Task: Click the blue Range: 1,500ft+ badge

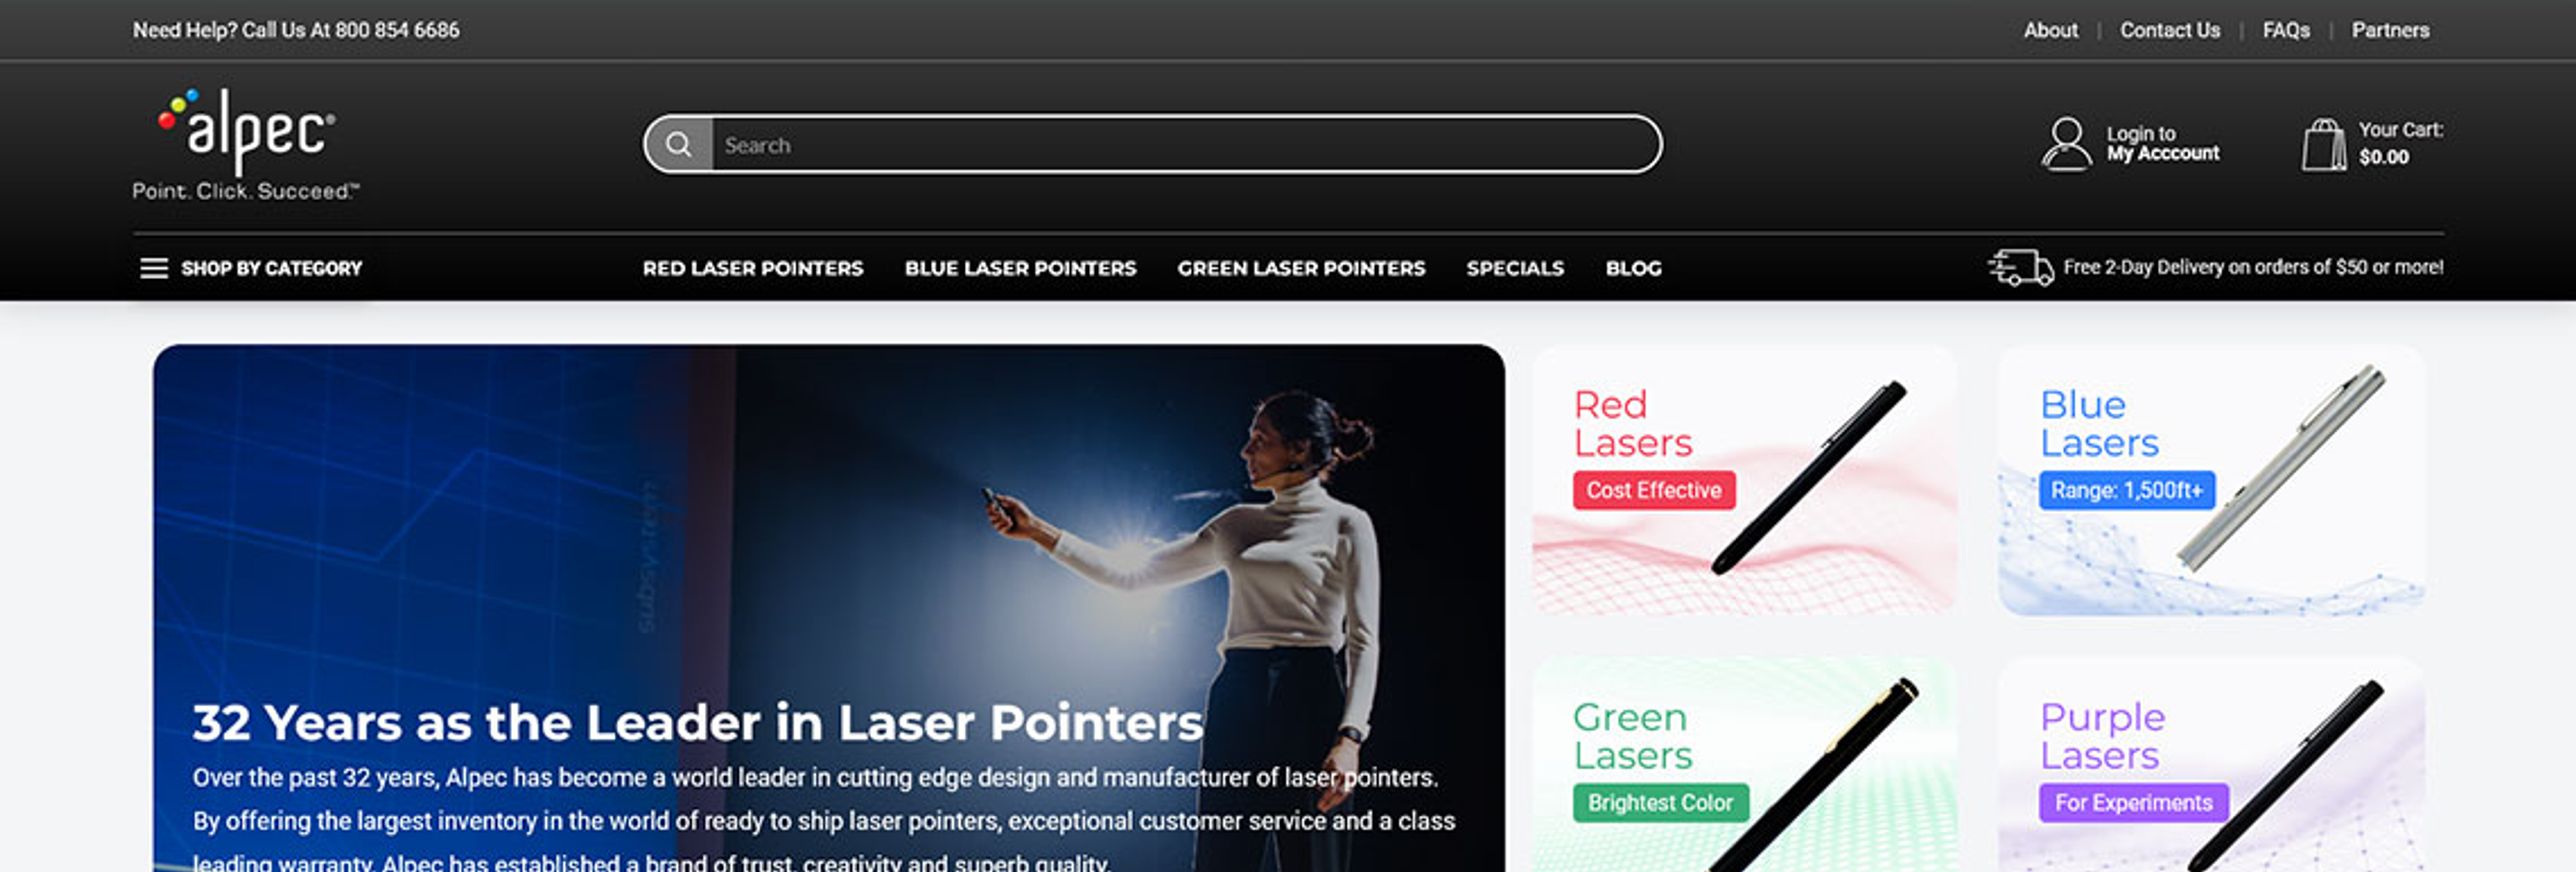Action: (2127, 490)
